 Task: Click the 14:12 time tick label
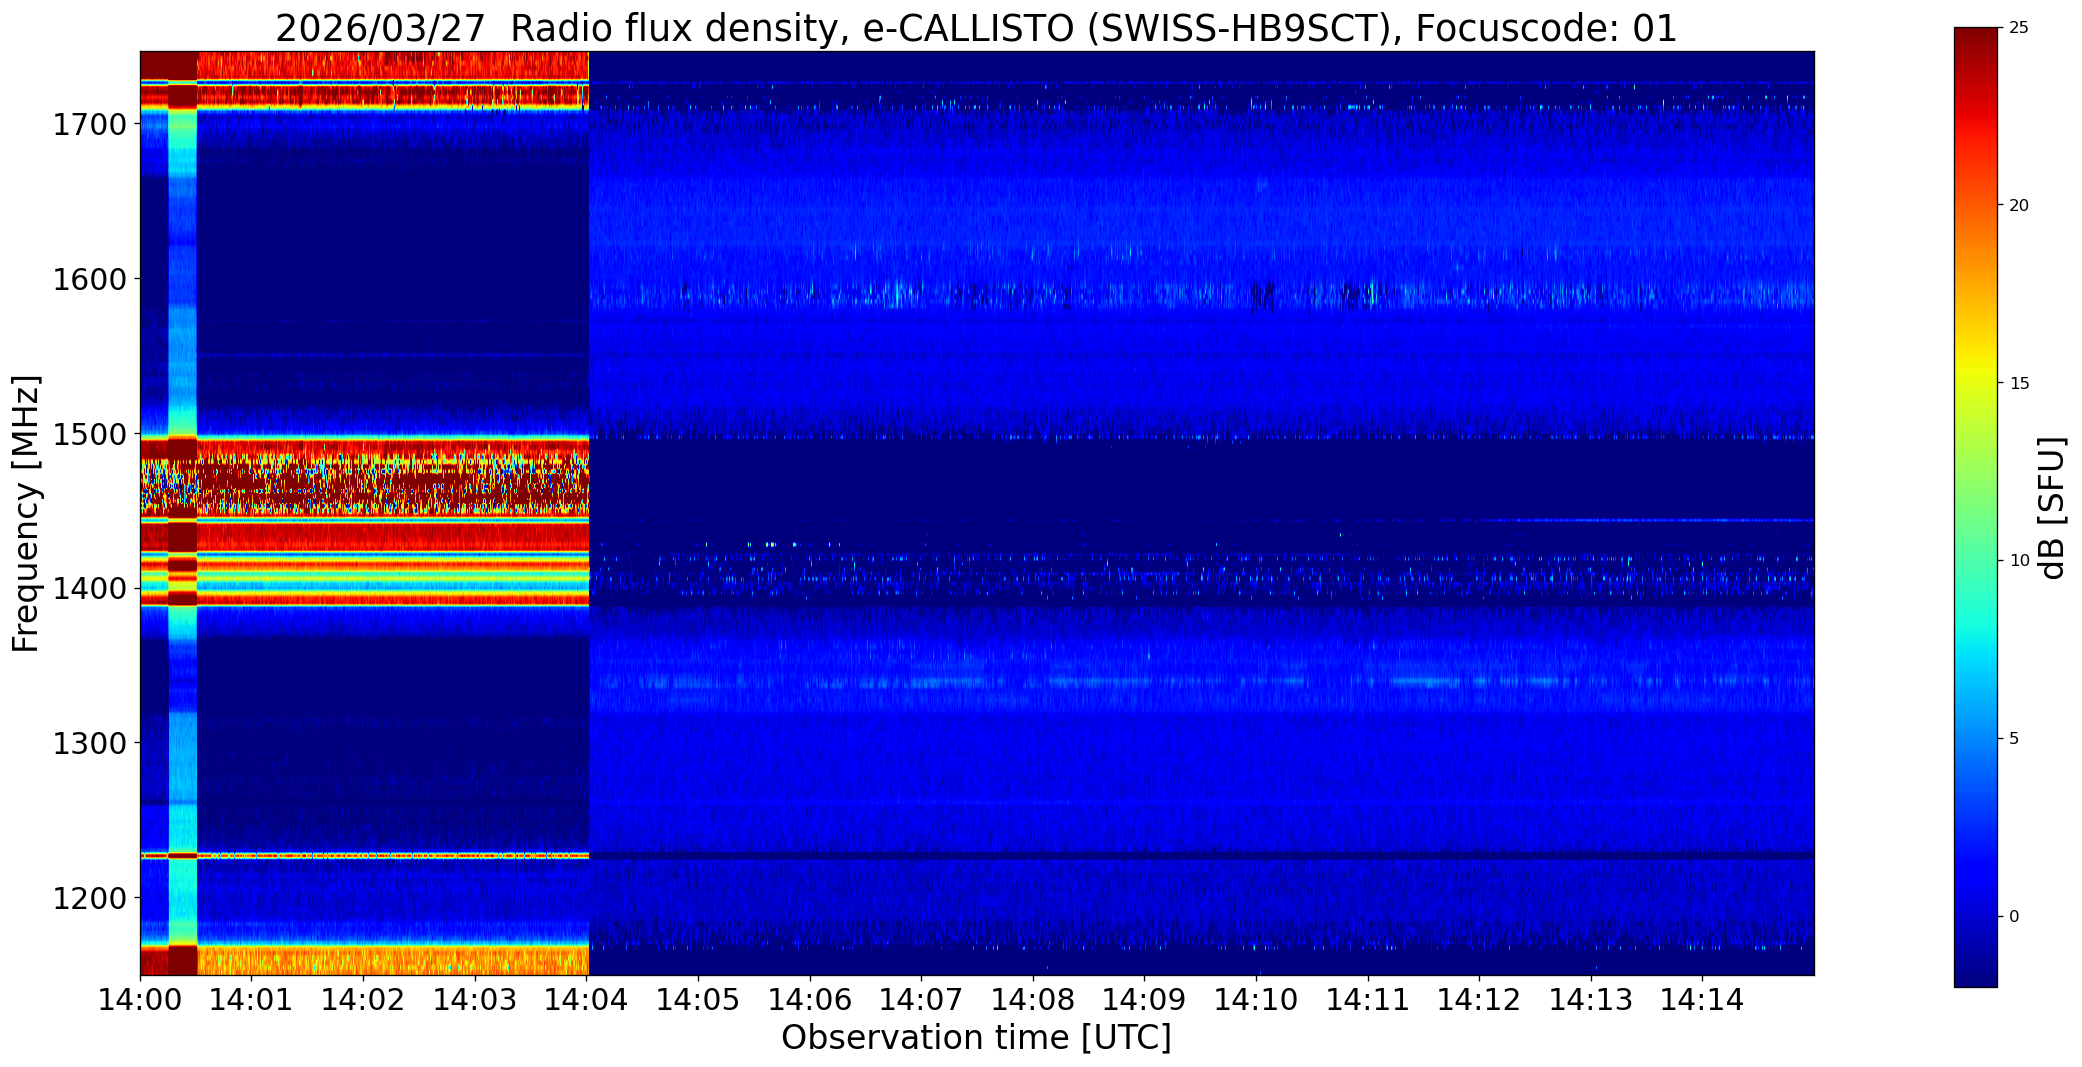click(1479, 999)
